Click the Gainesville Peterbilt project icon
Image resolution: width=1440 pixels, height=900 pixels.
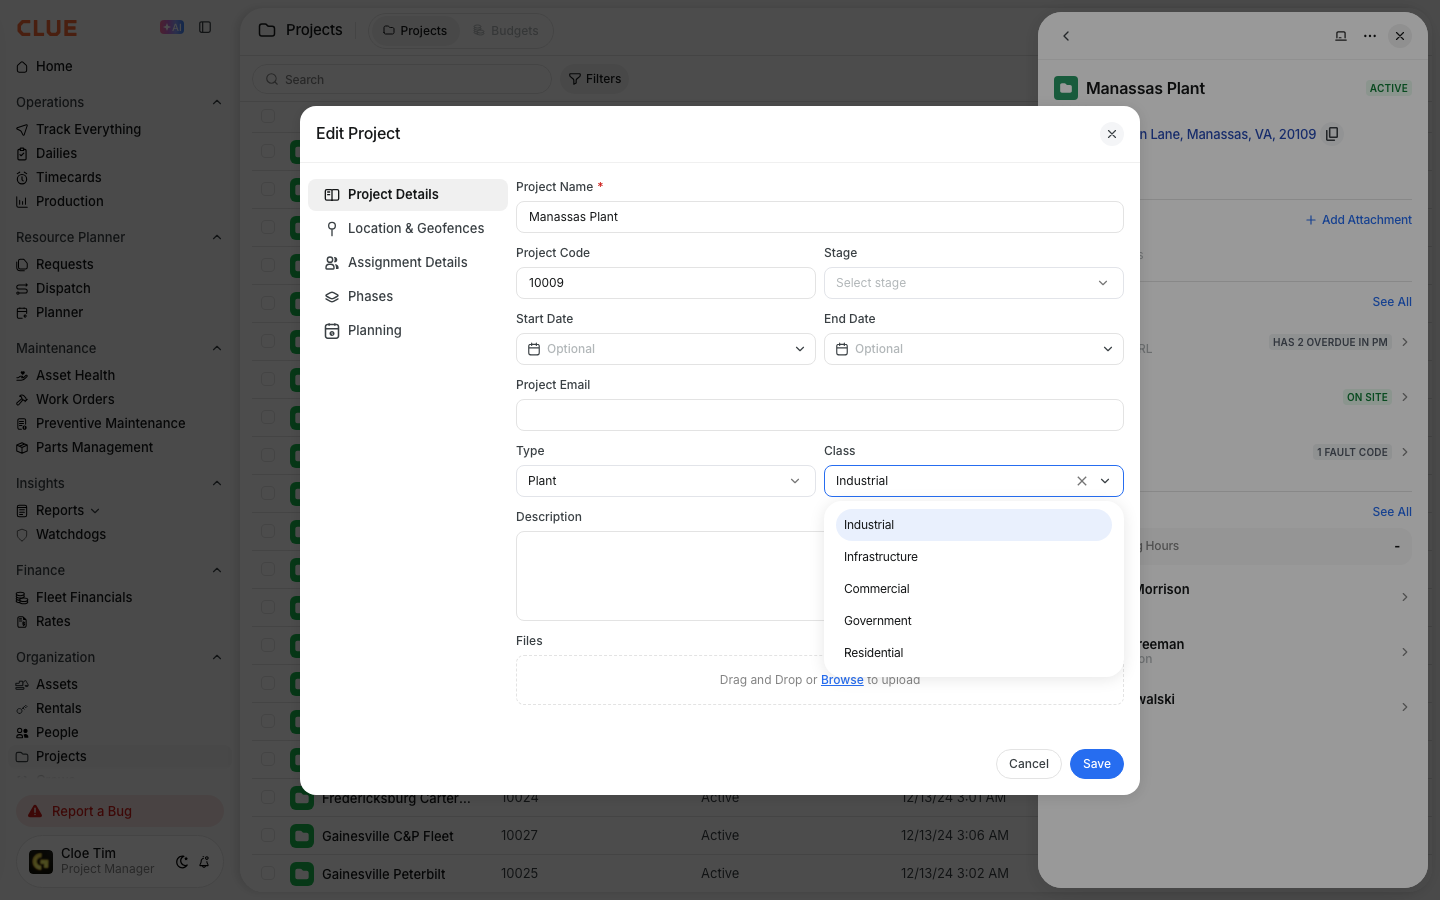click(x=301, y=874)
